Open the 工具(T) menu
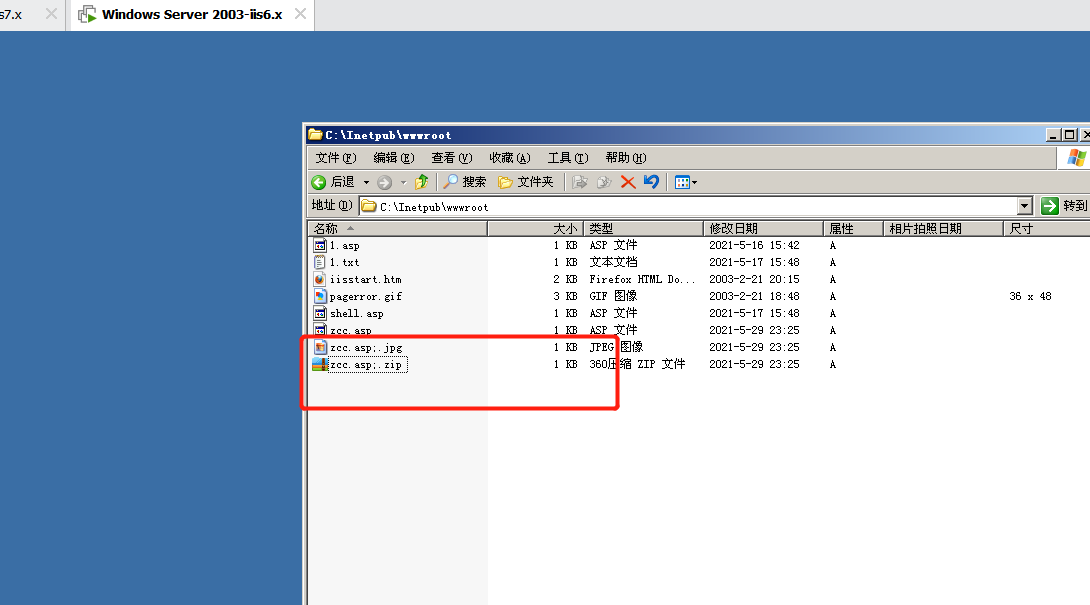1090x605 pixels. [x=568, y=158]
